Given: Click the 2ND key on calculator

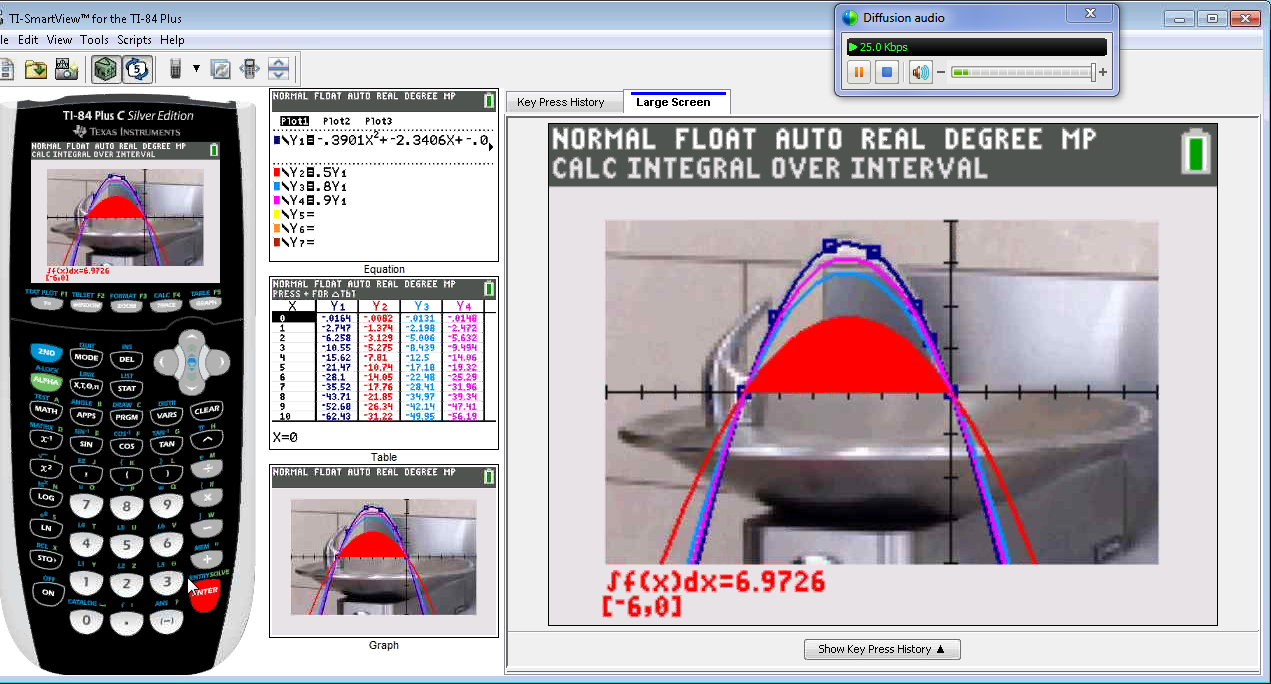Looking at the screenshot, I should point(46,353).
